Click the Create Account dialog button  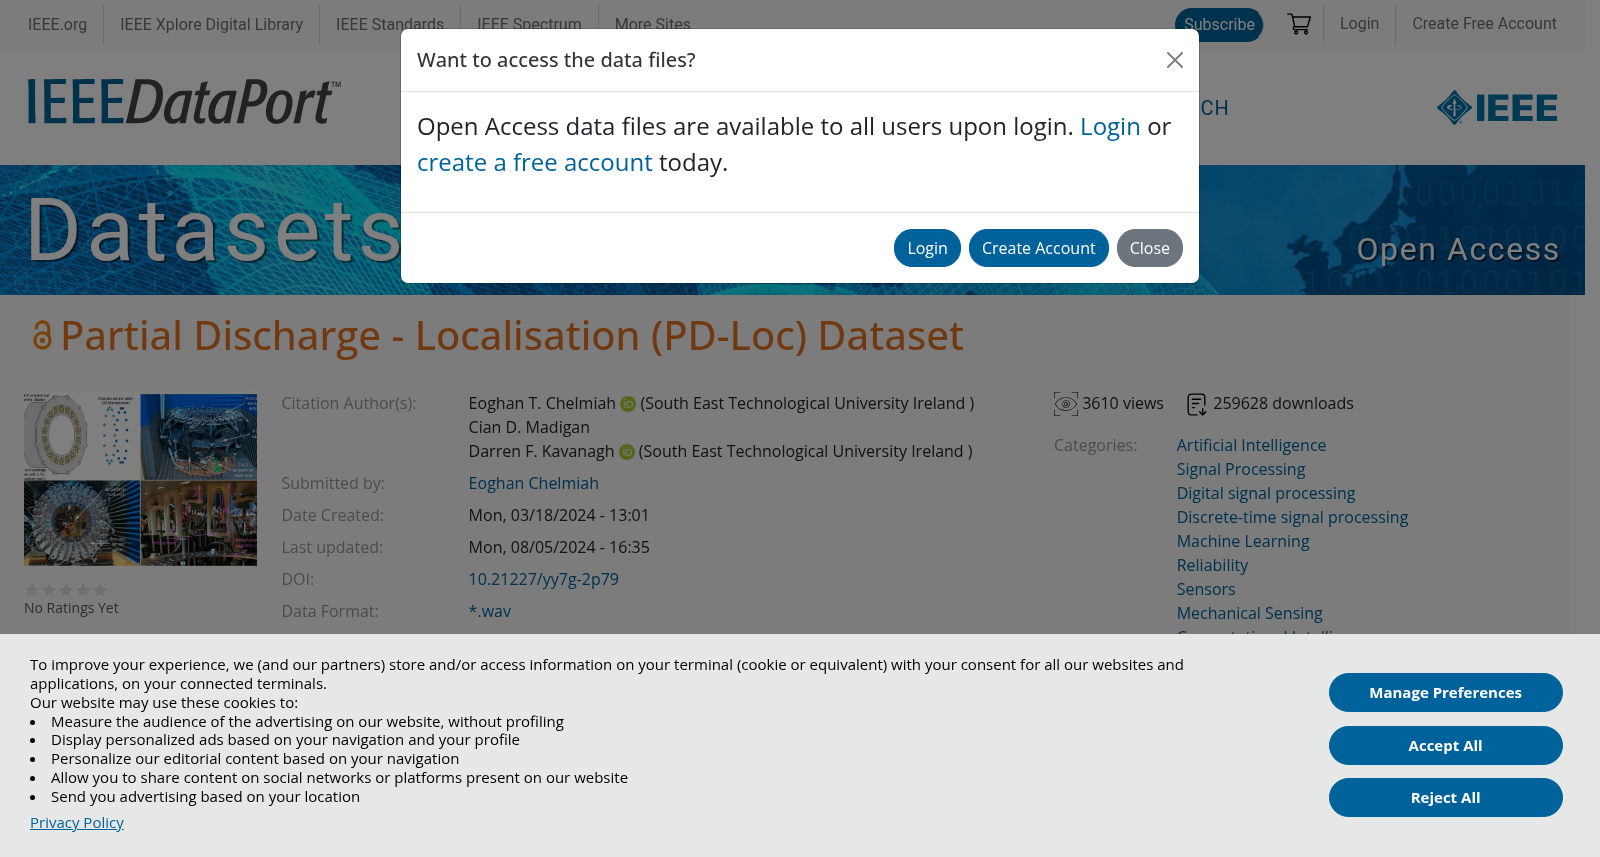[x=1038, y=248]
